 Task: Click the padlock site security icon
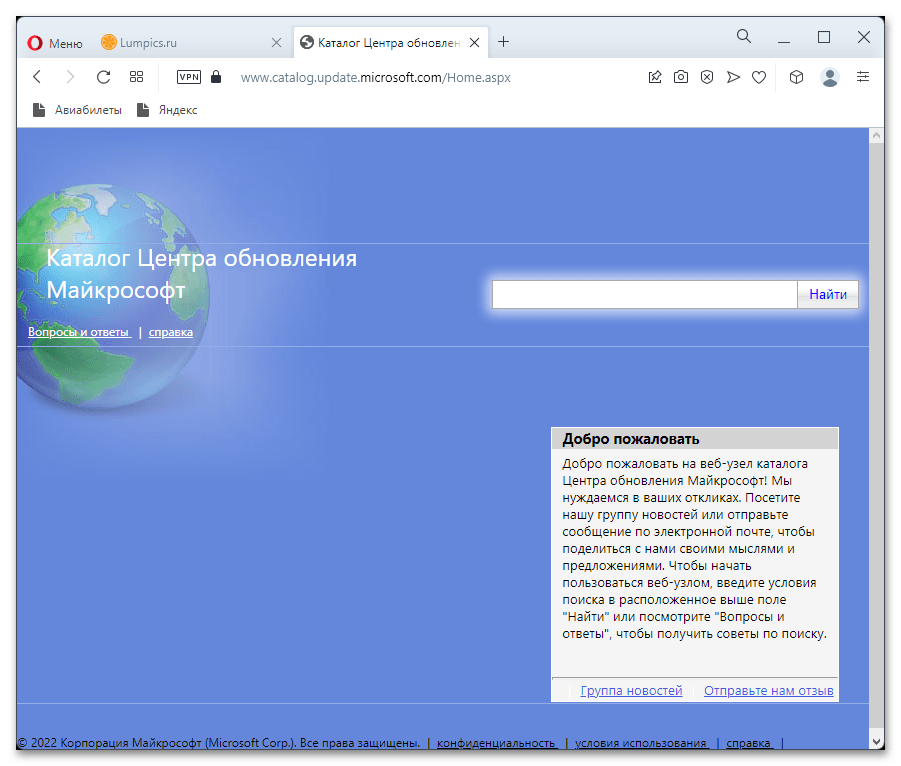[216, 77]
